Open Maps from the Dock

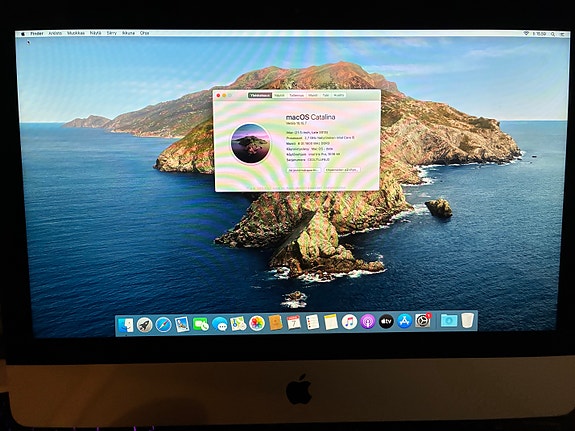[238, 324]
